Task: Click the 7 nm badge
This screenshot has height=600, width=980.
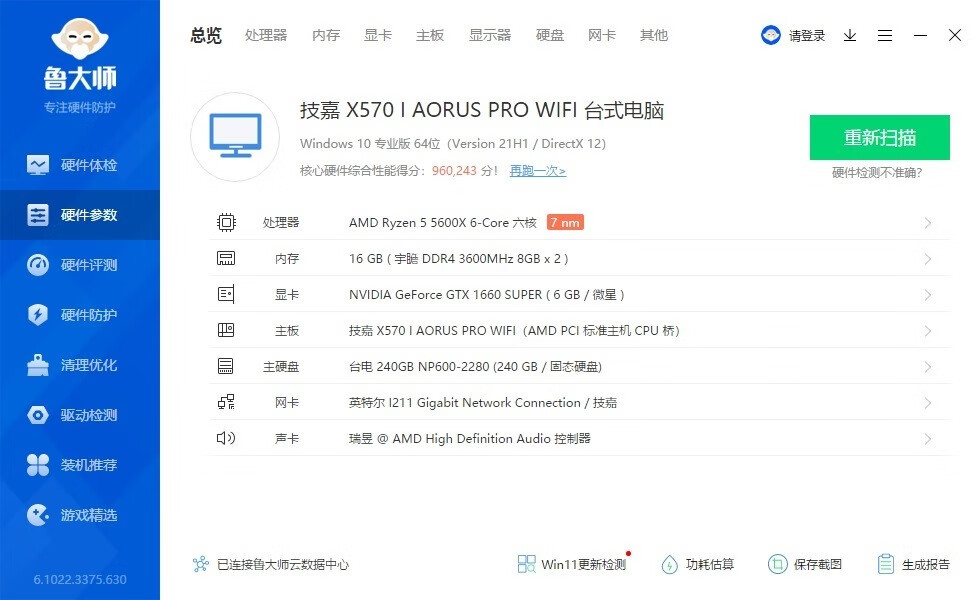Action: 565,222
